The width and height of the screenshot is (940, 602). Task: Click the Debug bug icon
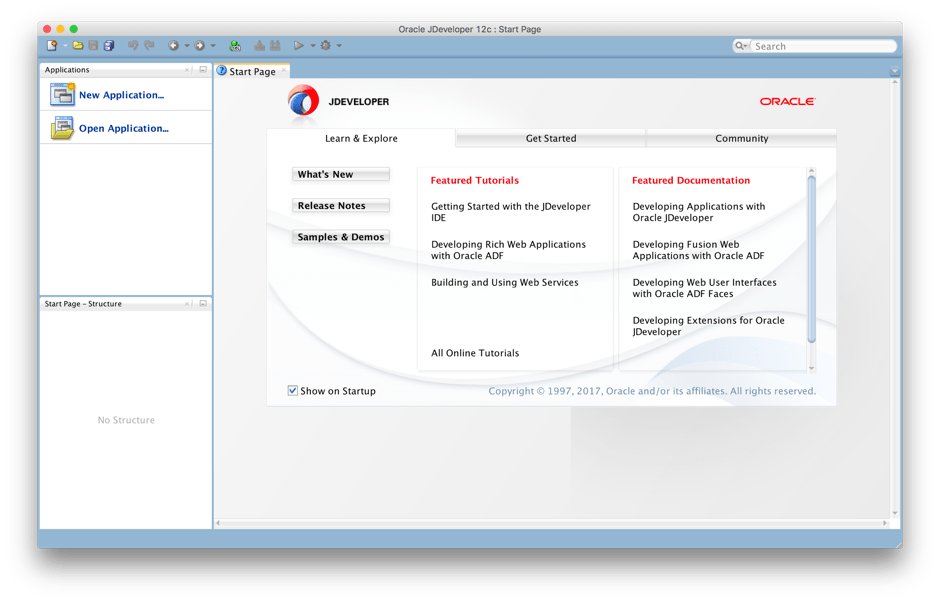tap(326, 46)
